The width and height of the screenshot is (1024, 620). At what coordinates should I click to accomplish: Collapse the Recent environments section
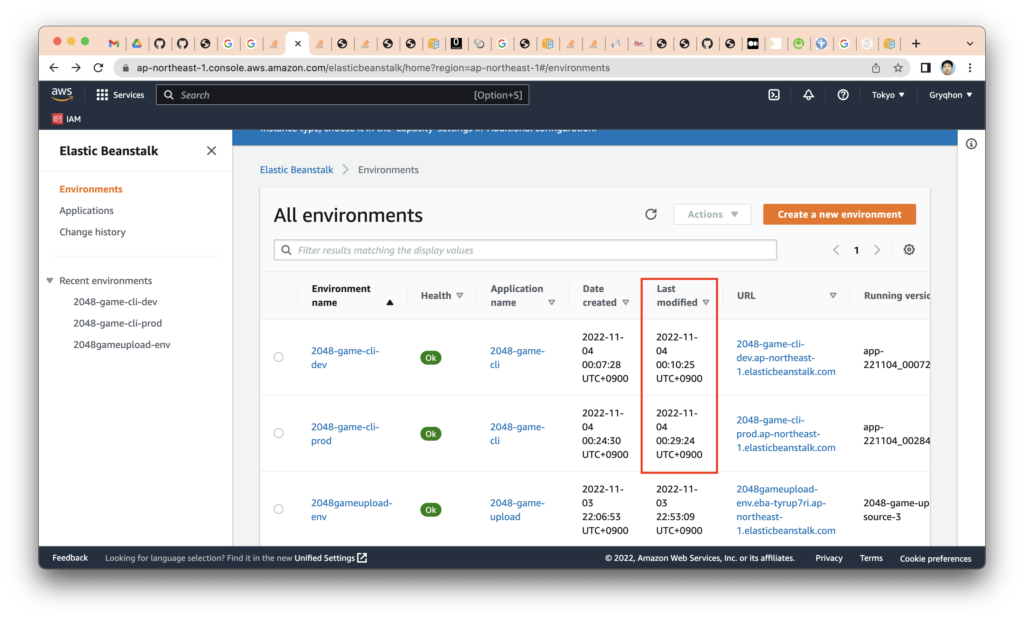click(x=49, y=280)
